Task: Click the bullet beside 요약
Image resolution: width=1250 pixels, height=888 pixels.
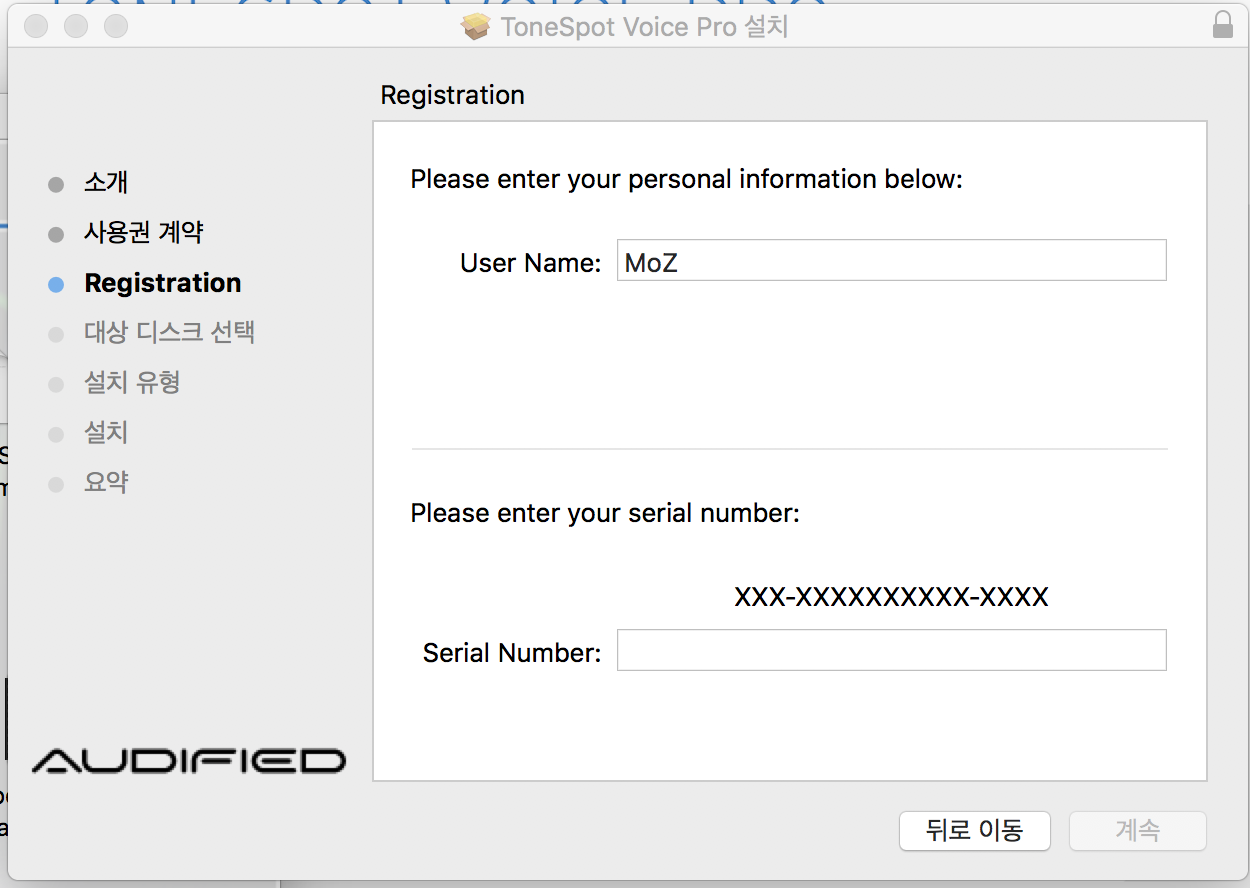Action: pyautogui.click(x=56, y=484)
